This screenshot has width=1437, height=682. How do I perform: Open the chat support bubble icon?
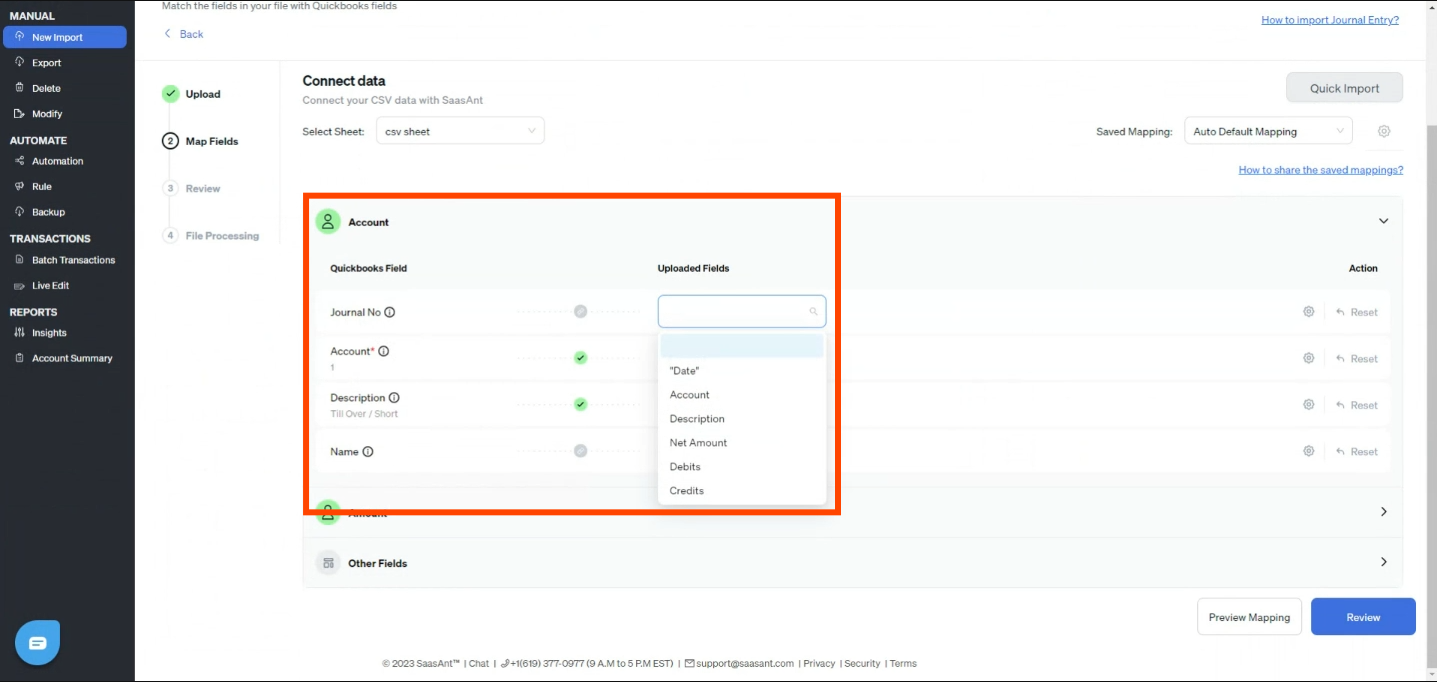click(x=38, y=642)
